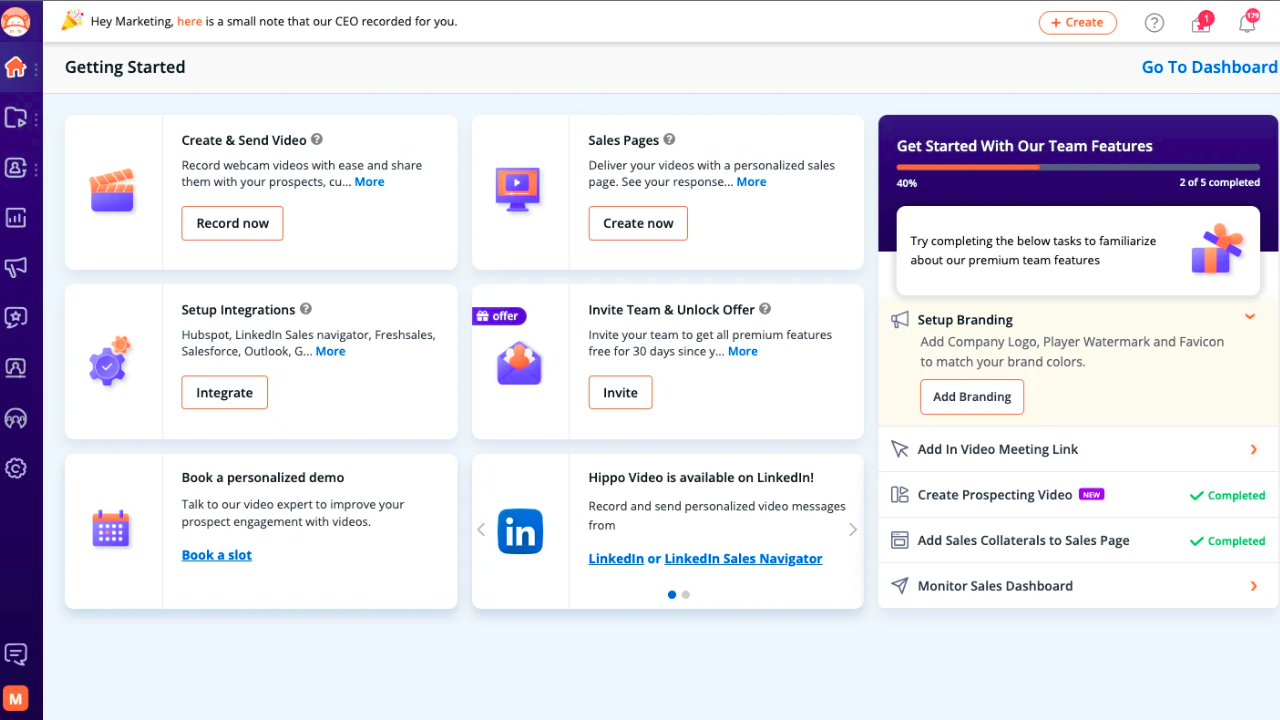
Task: Click the calendar demo booking icon
Action: tap(111, 528)
